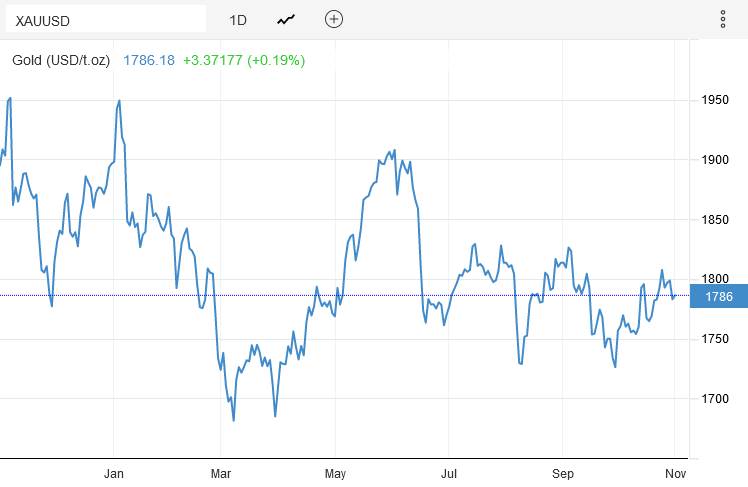The image size is (748, 487).
Task: Click the 1700 price axis label
Action: point(715,398)
